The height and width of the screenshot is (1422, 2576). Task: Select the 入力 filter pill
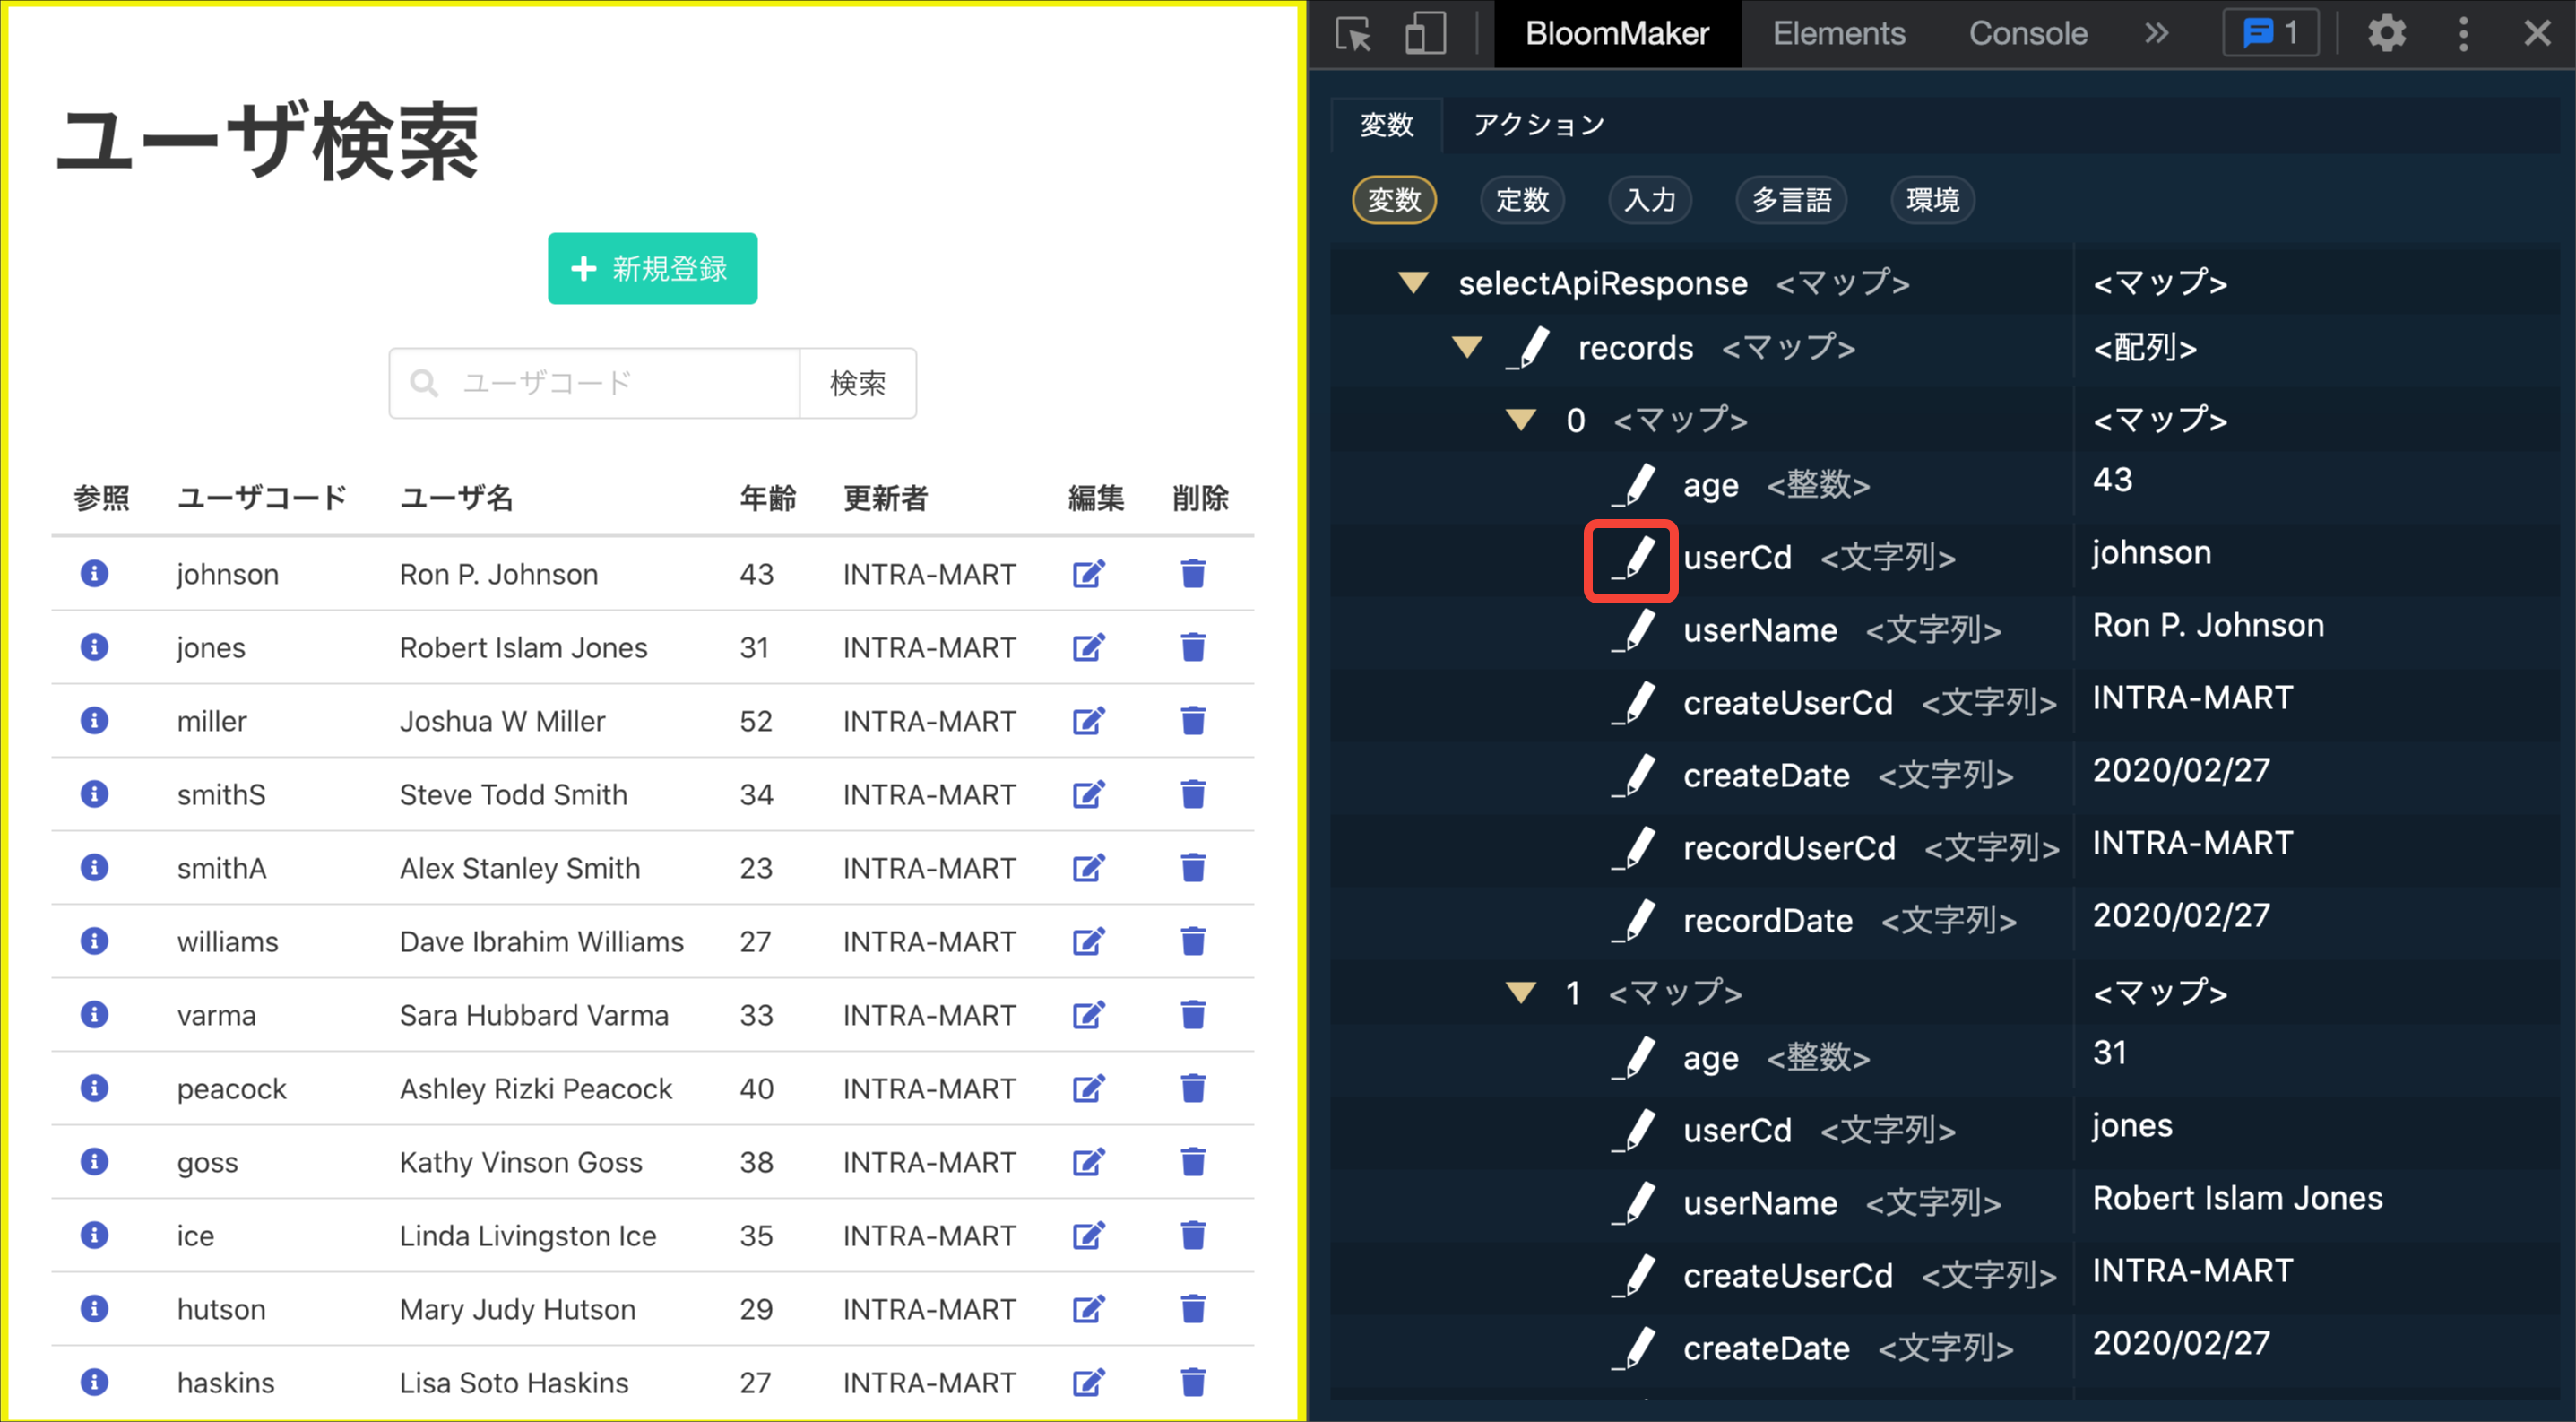pos(1649,200)
